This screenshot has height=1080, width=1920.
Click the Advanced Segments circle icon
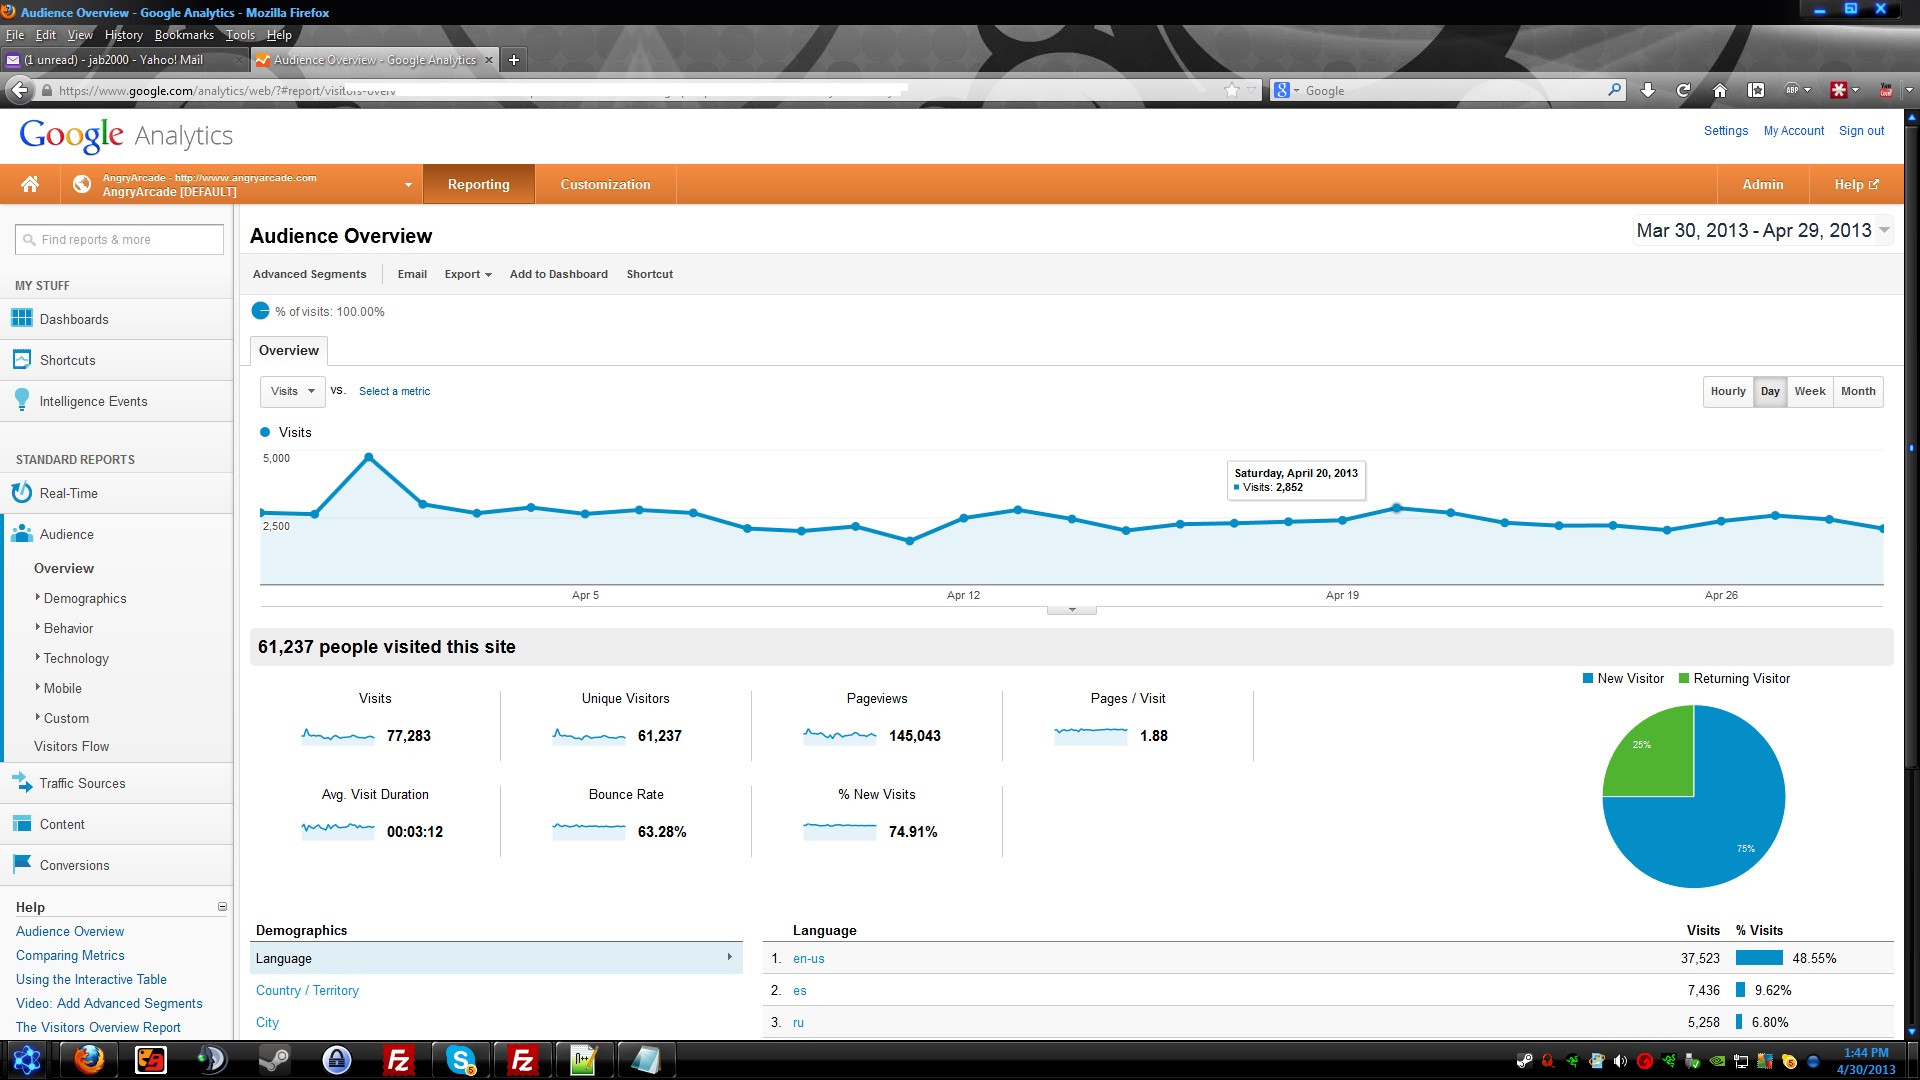coord(260,311)
